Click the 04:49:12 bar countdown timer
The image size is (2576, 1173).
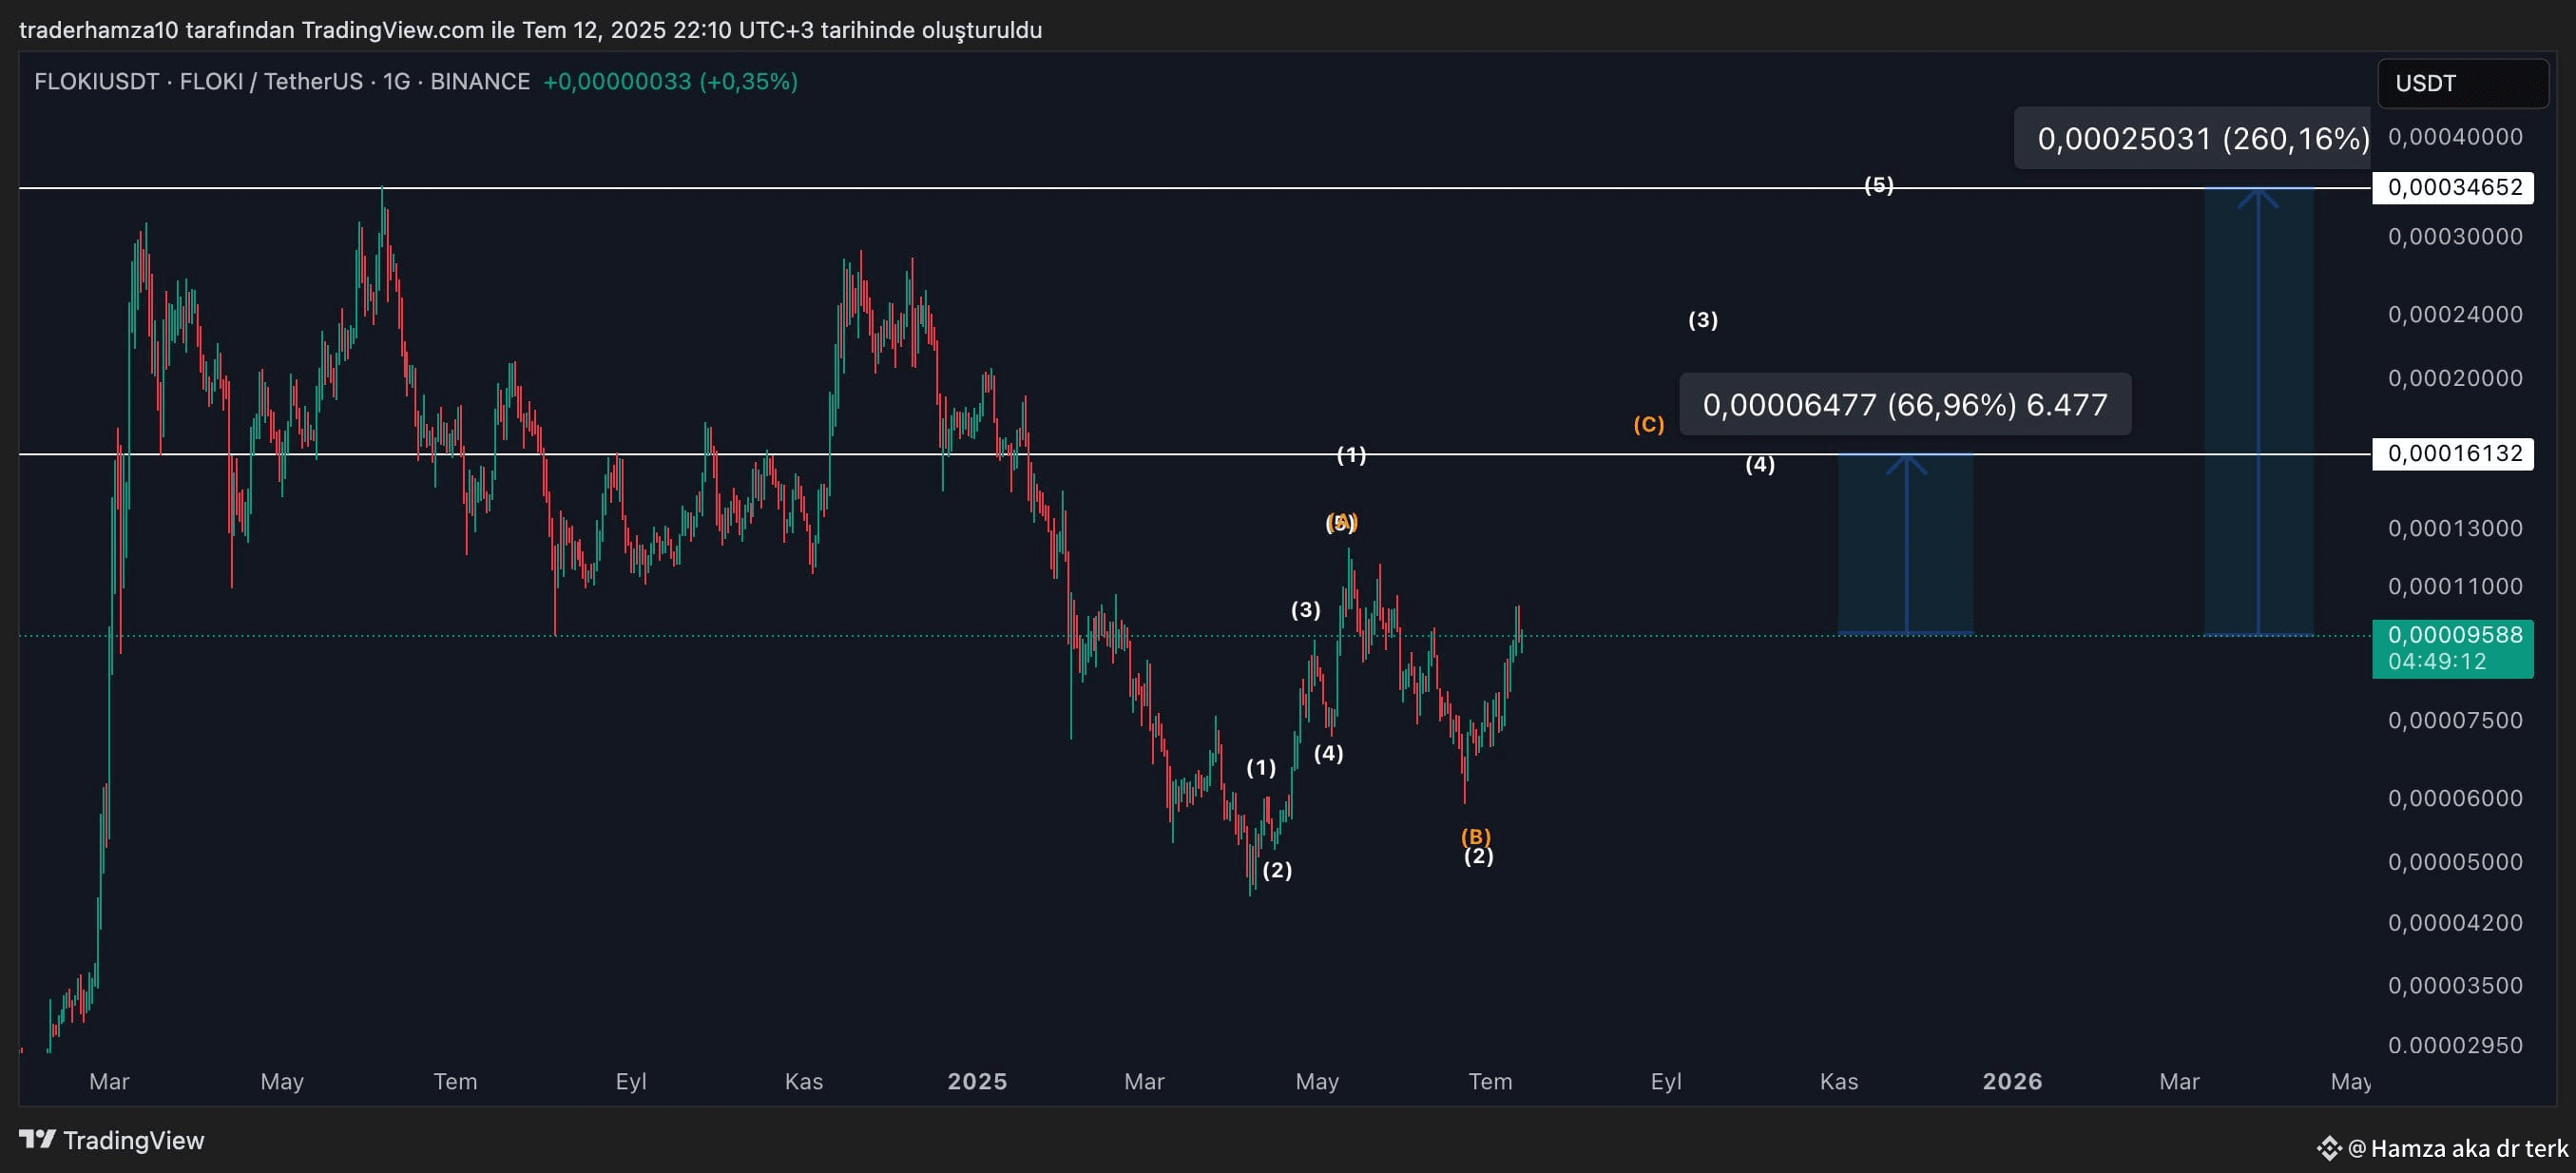coord(2437,661)
